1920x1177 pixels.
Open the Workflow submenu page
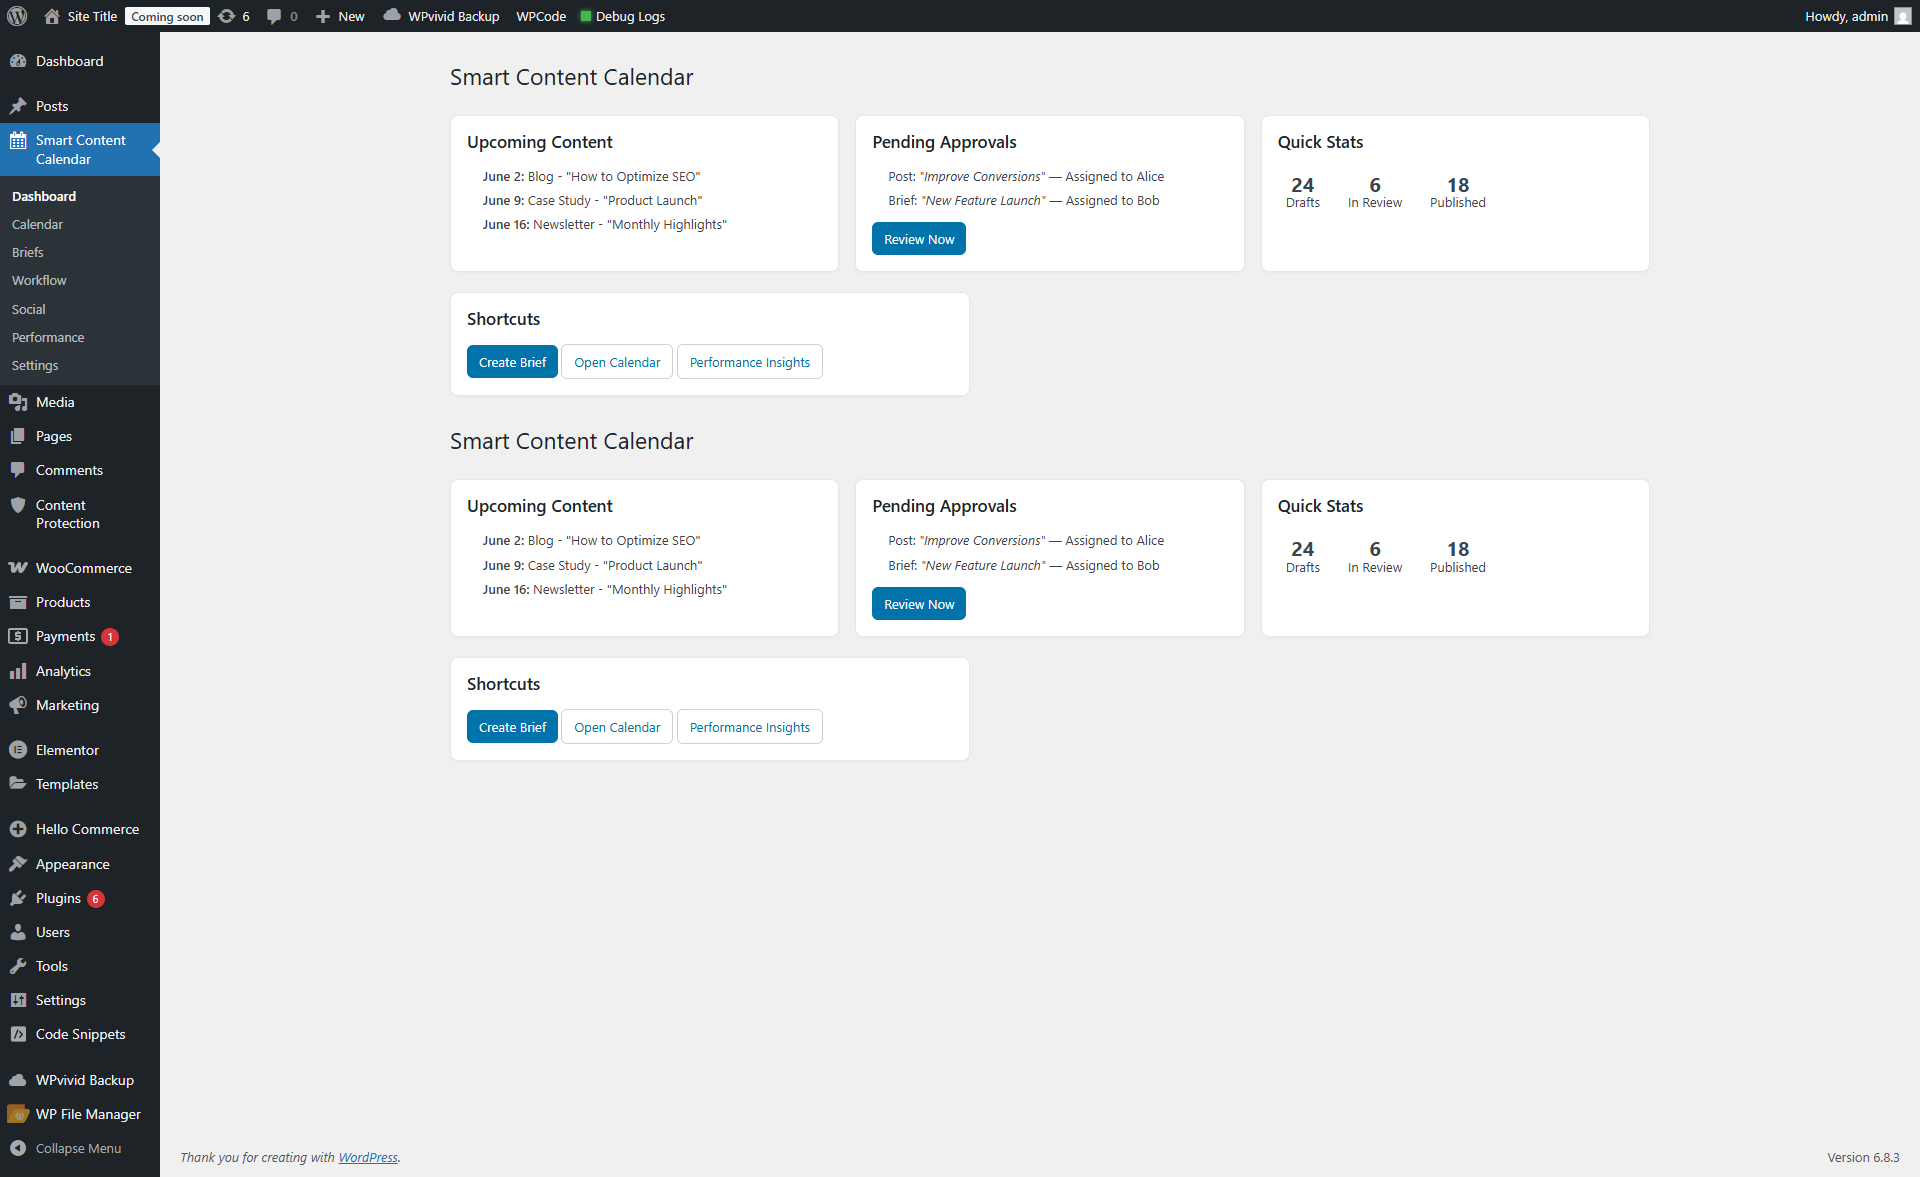39,280
